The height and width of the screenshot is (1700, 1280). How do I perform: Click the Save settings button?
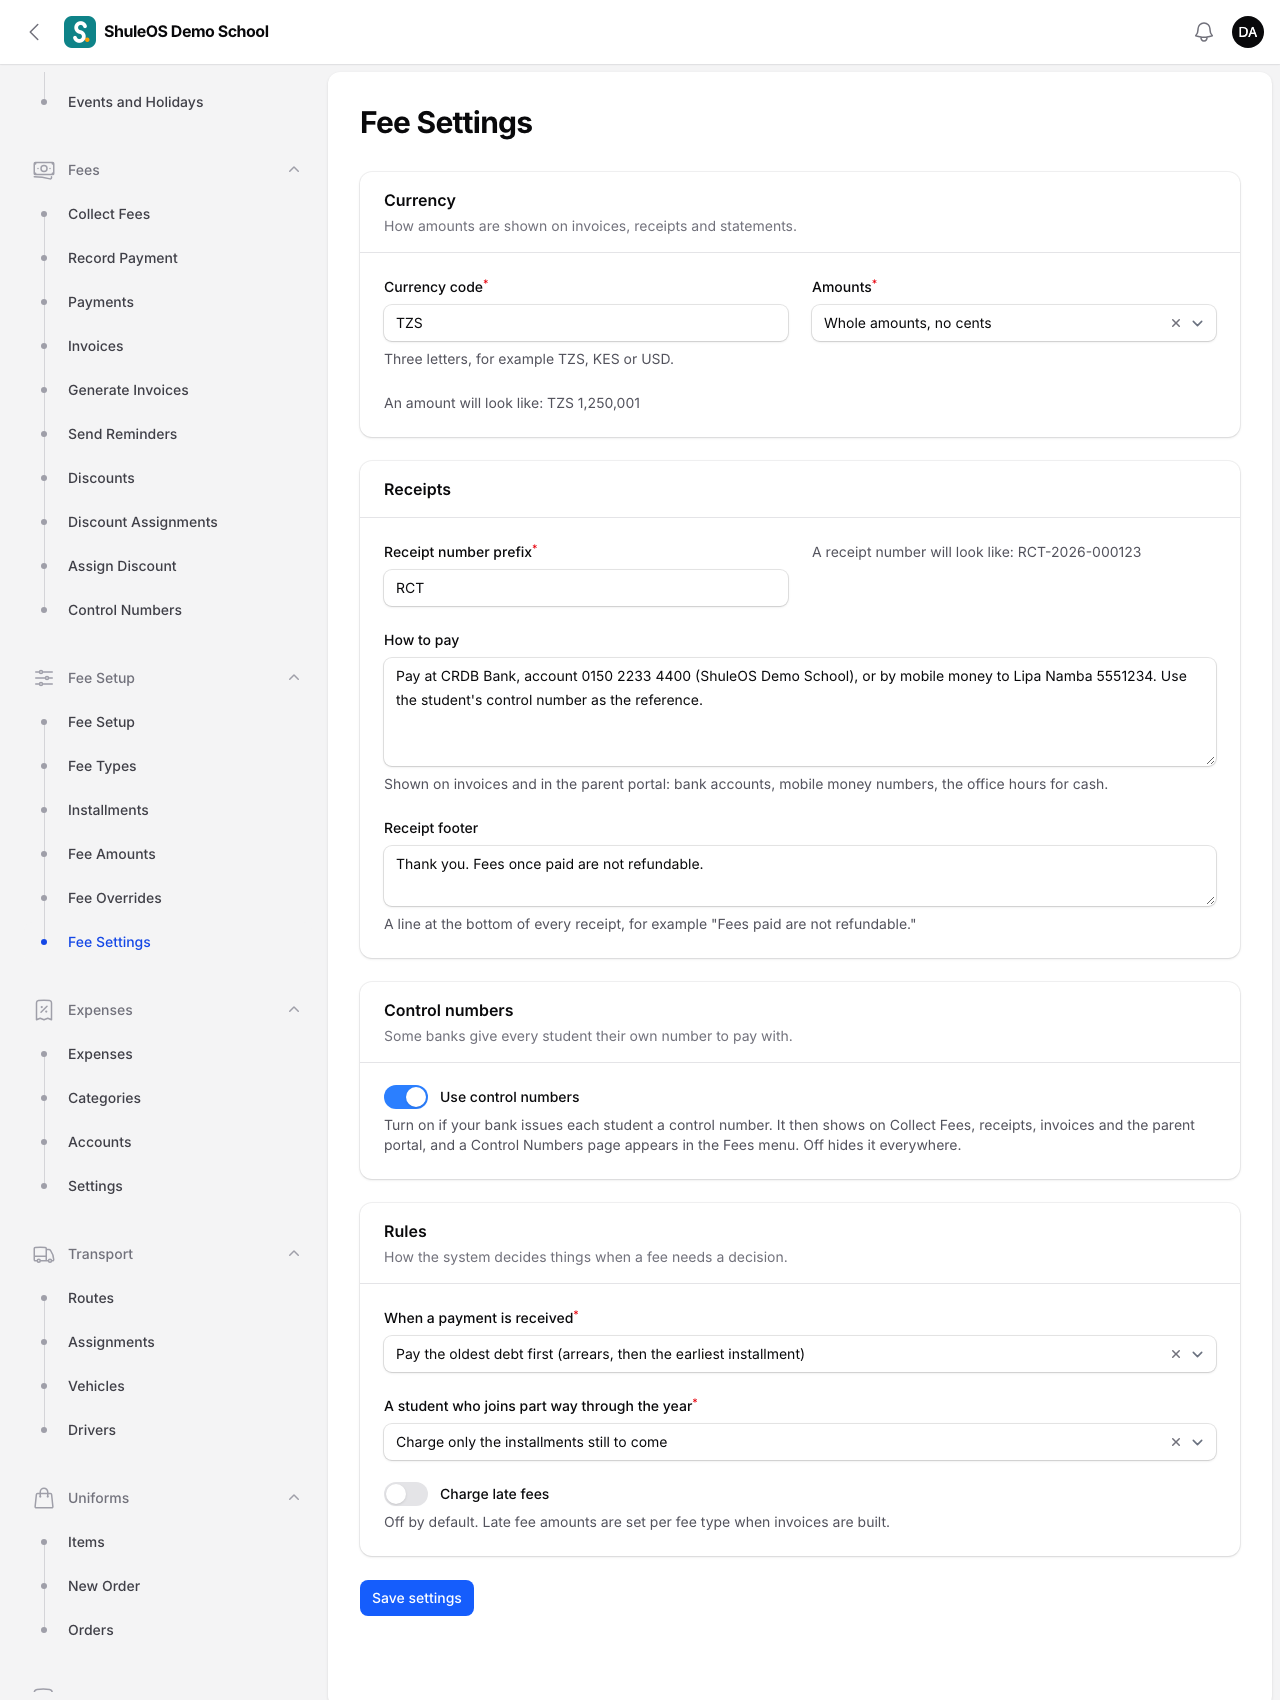click(417, 1598)
